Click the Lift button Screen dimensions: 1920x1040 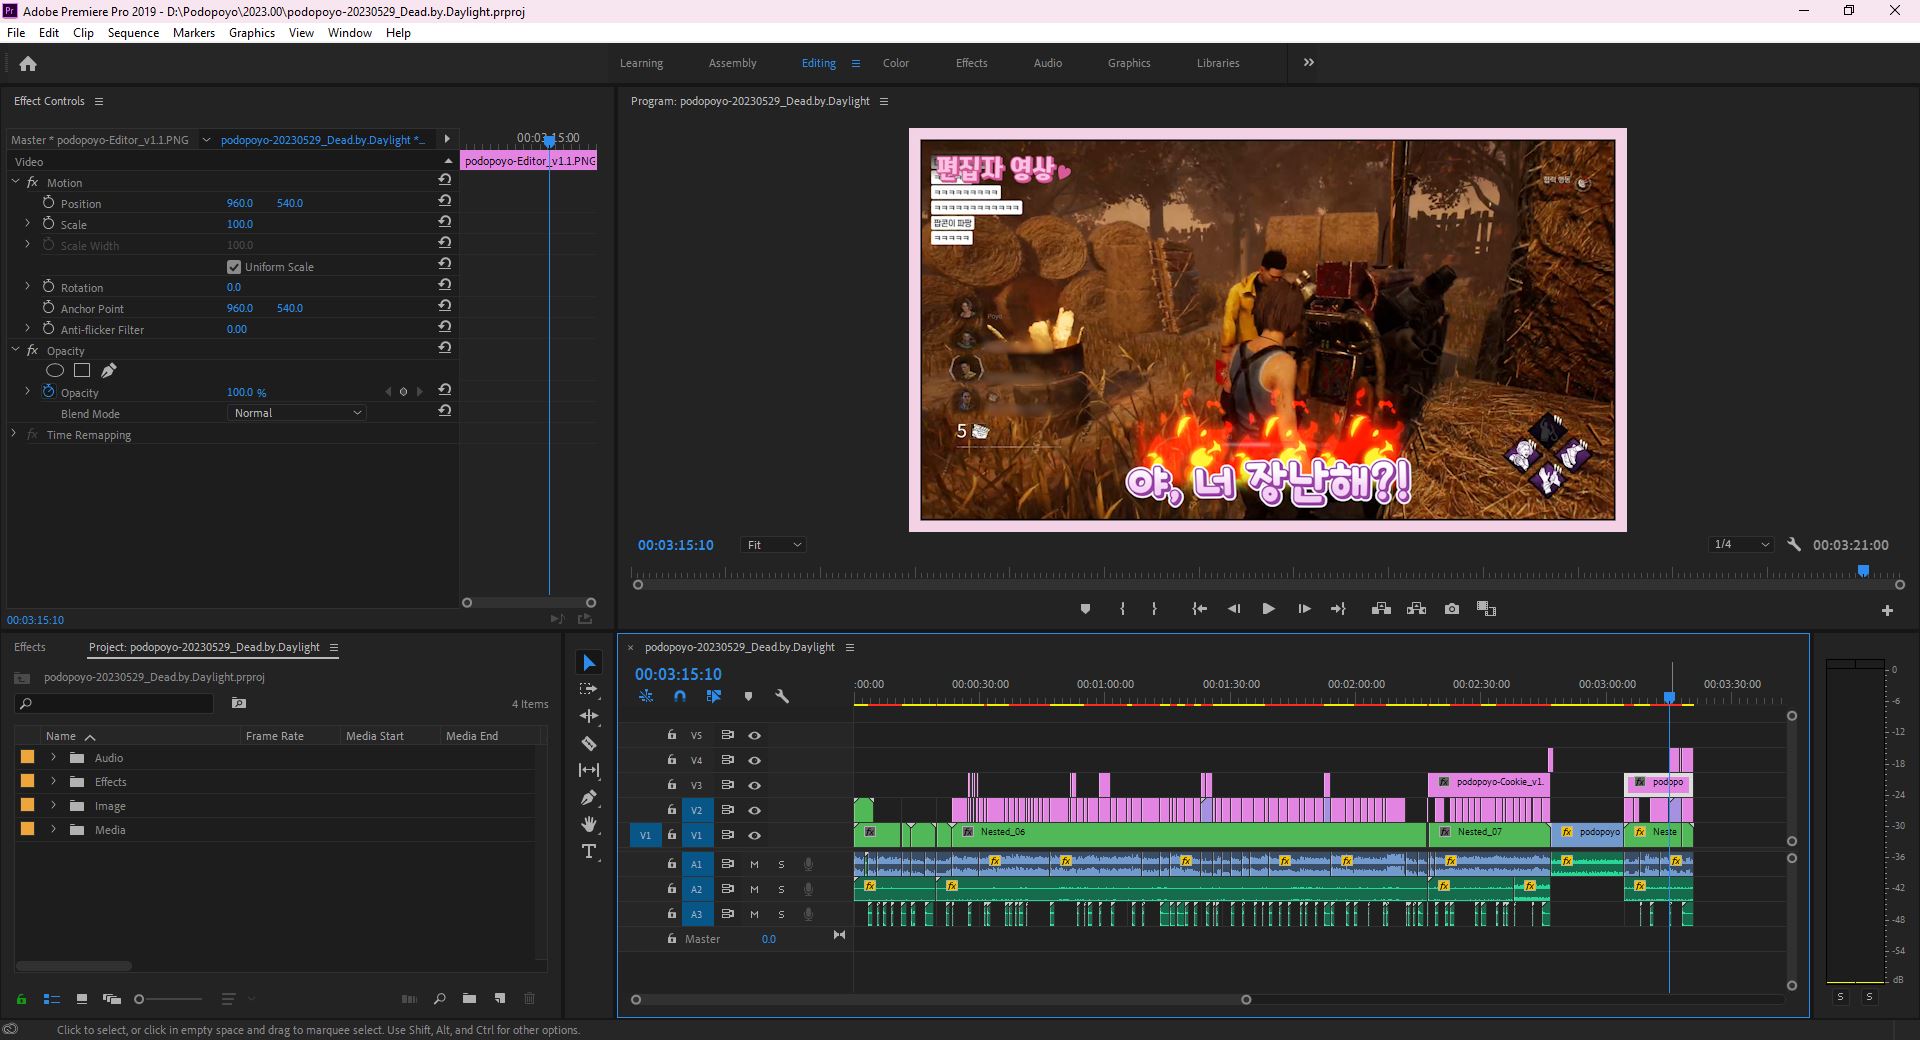click(1381, 608)
